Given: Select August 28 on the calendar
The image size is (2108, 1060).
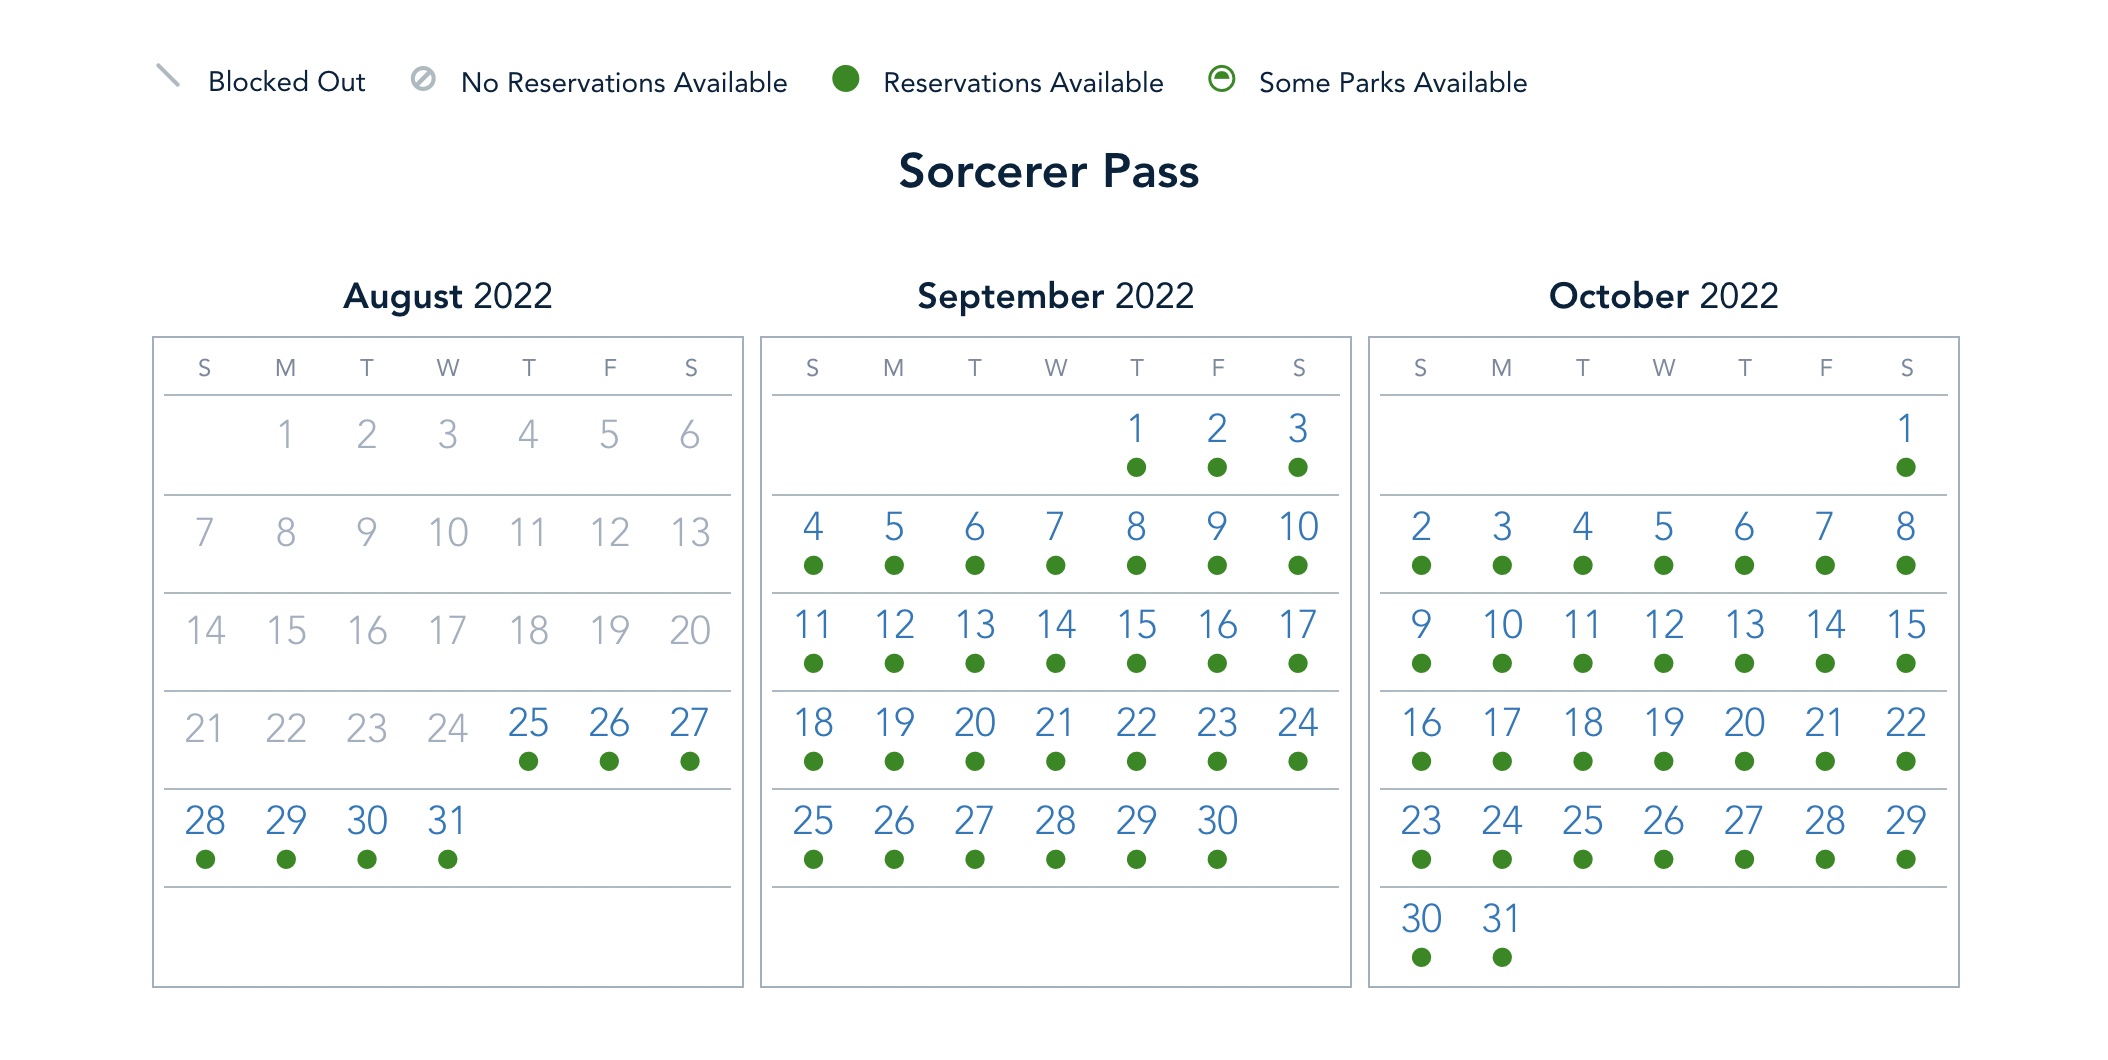Looking at the screenshot, I should 205,821.
